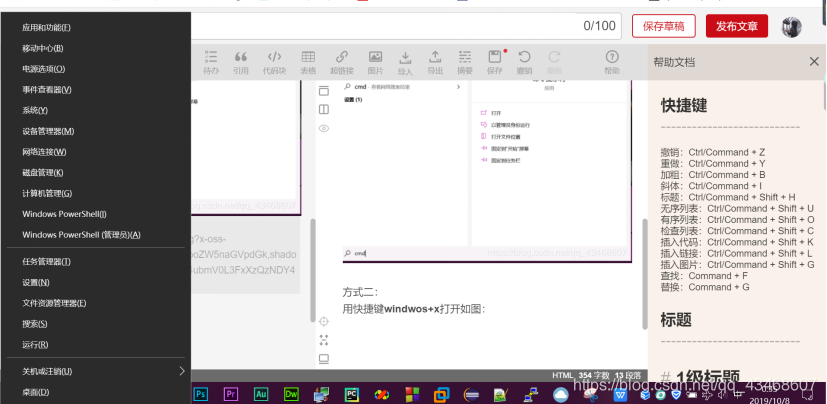Click the single page icon in gutter

point(324,91)
